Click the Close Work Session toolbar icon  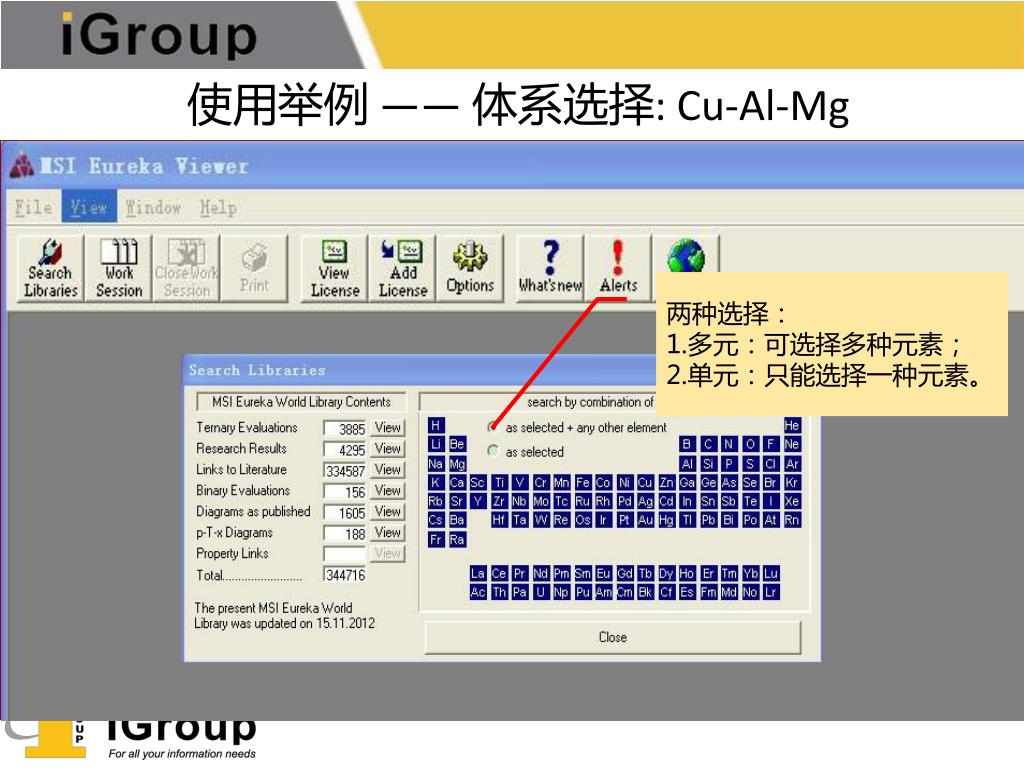187,268
